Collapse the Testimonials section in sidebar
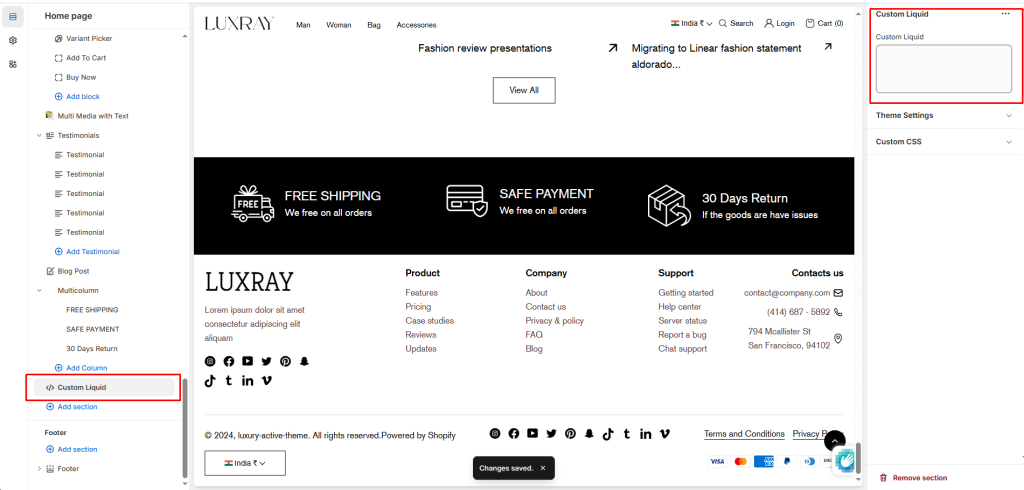The width and height of the screenshot is (1024, 490). 39,135
